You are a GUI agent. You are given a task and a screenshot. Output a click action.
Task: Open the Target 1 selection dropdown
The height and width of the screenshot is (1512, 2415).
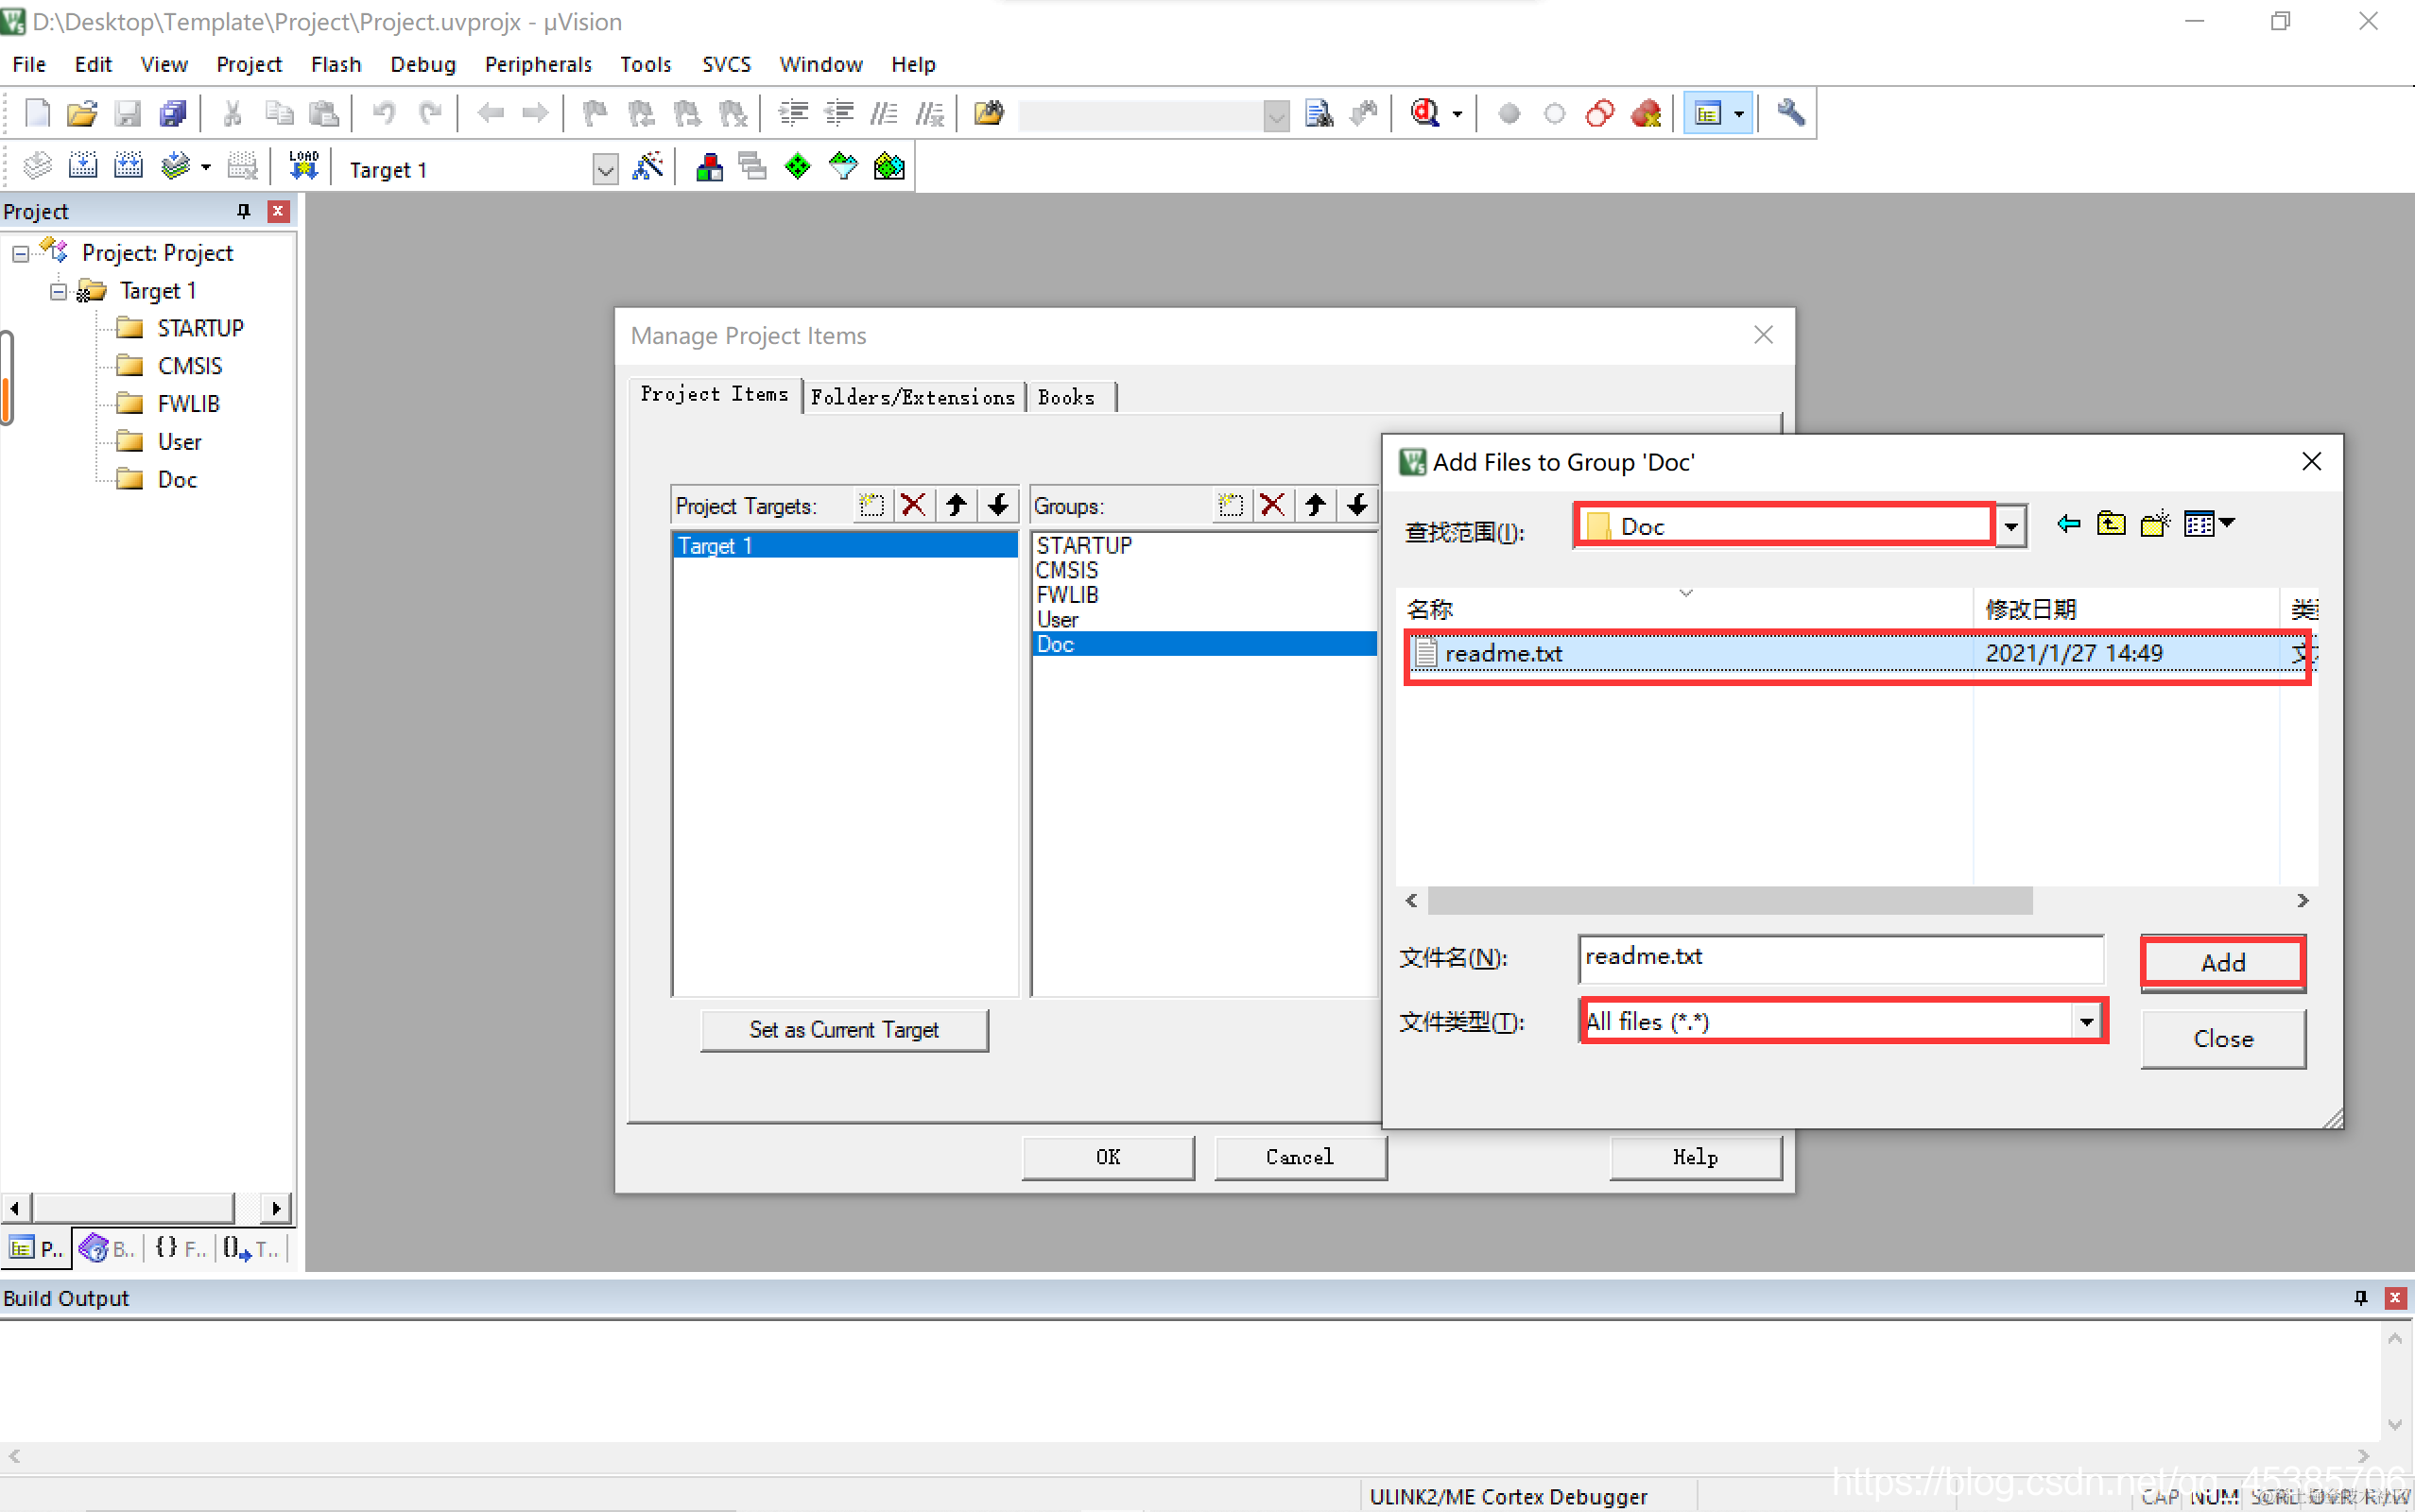tap(605, 170)
